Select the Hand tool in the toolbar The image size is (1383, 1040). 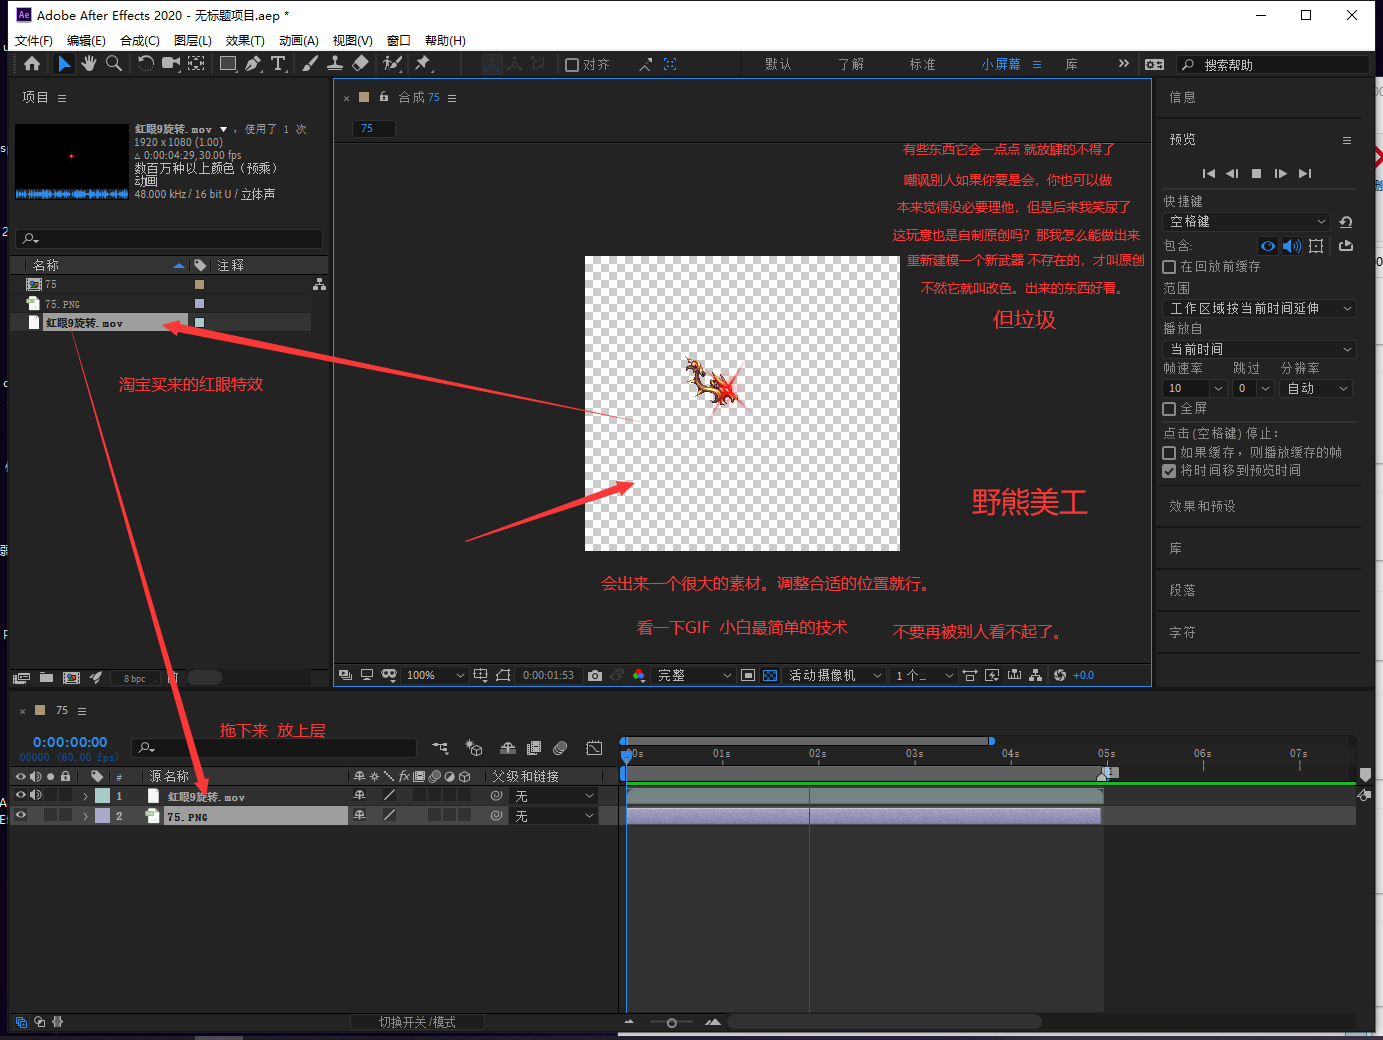89,64
